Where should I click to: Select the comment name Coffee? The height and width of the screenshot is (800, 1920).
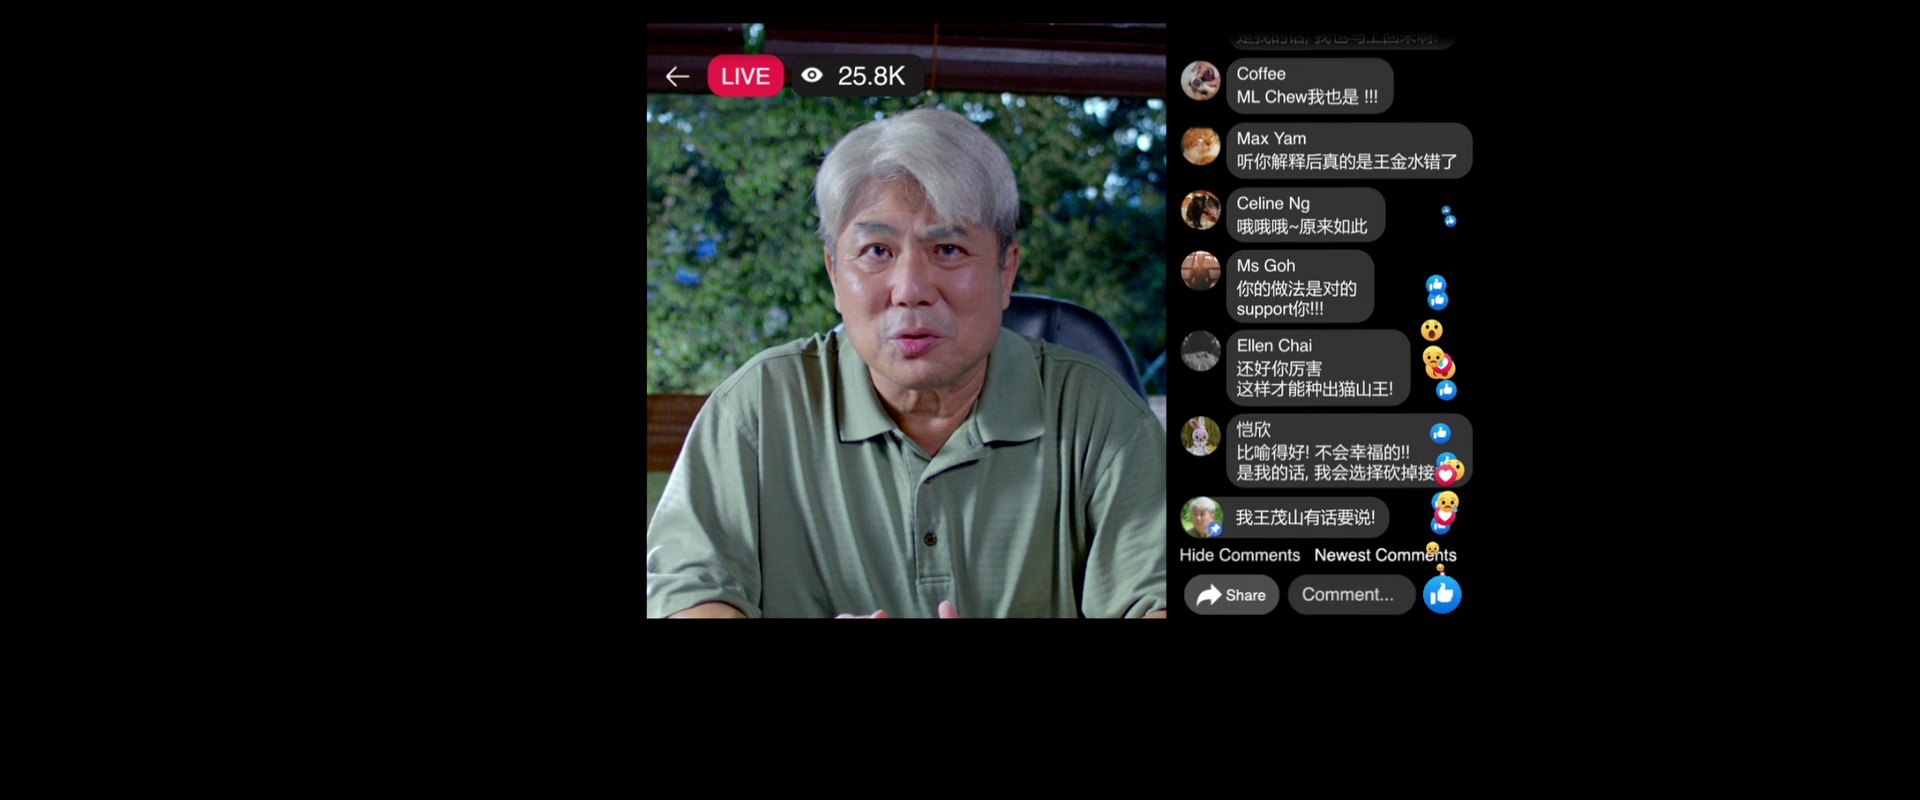point(1261,74)
